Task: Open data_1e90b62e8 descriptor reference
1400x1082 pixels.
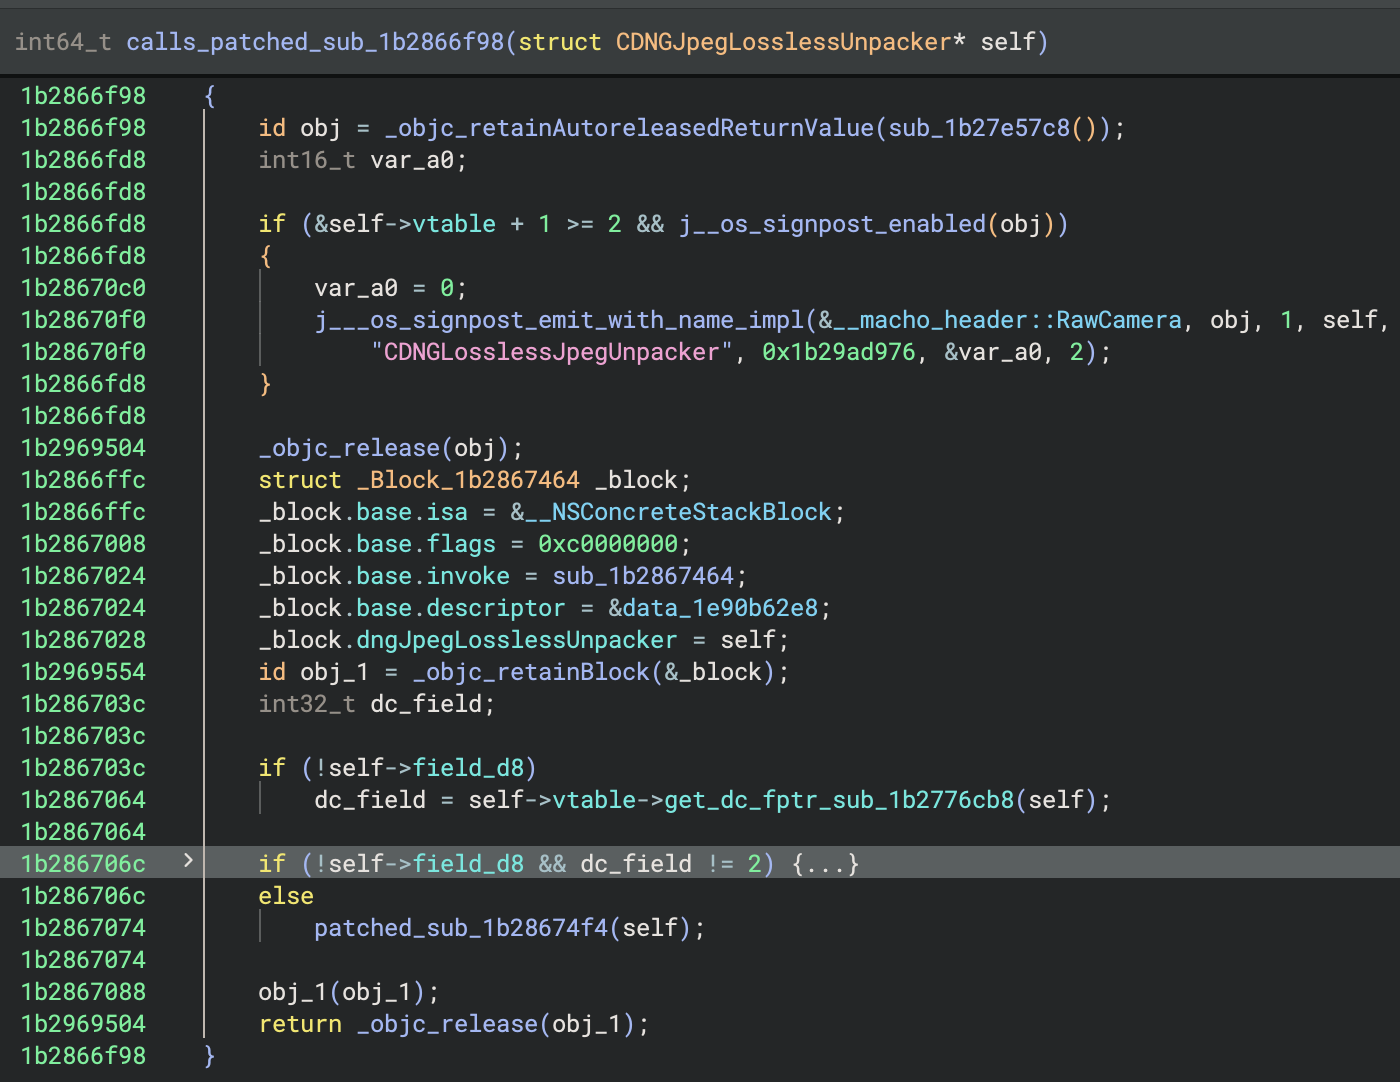Action: pos(720,608)
